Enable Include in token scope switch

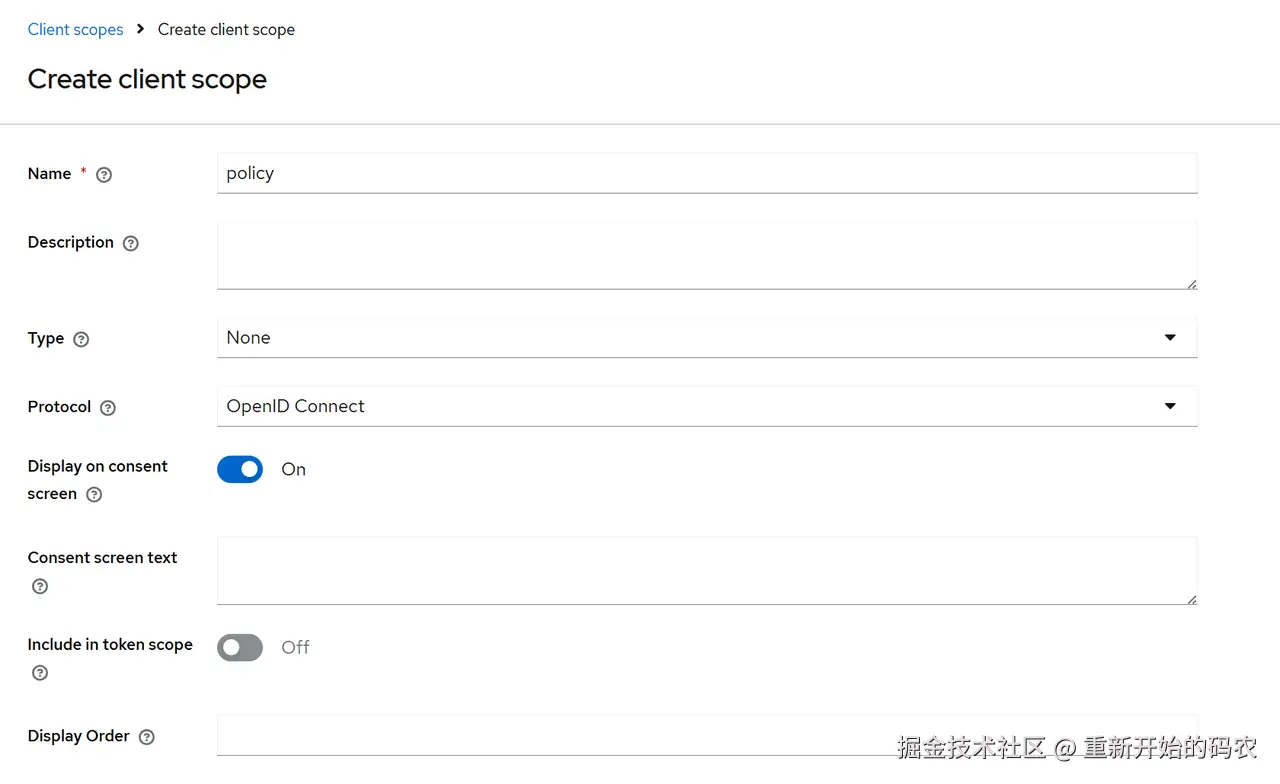240,647
